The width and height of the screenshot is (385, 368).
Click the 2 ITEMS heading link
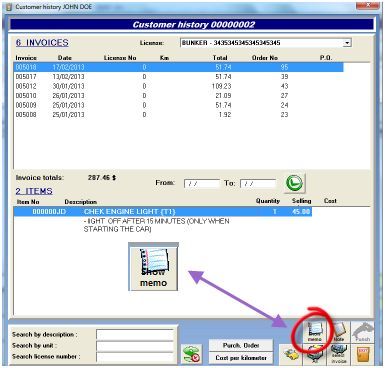pos(34,191)
